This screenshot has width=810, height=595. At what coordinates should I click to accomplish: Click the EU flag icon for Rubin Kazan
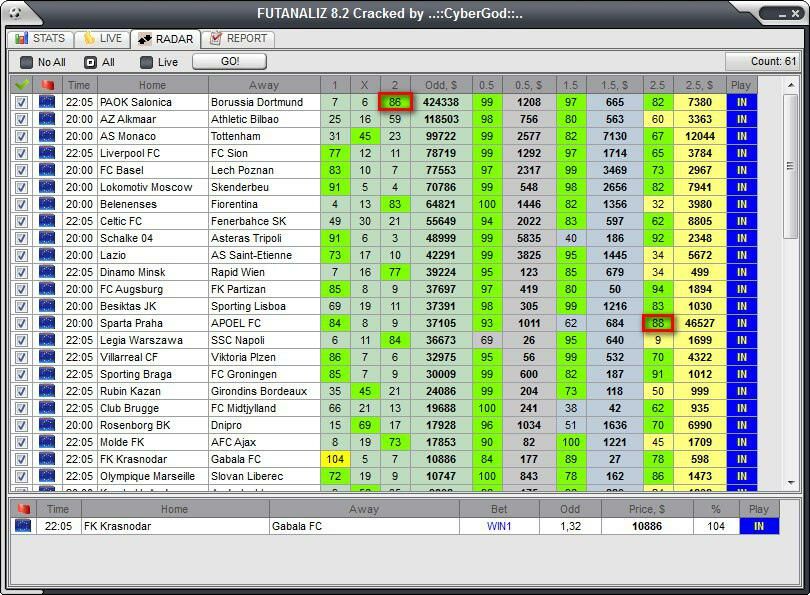coord(47,392)
